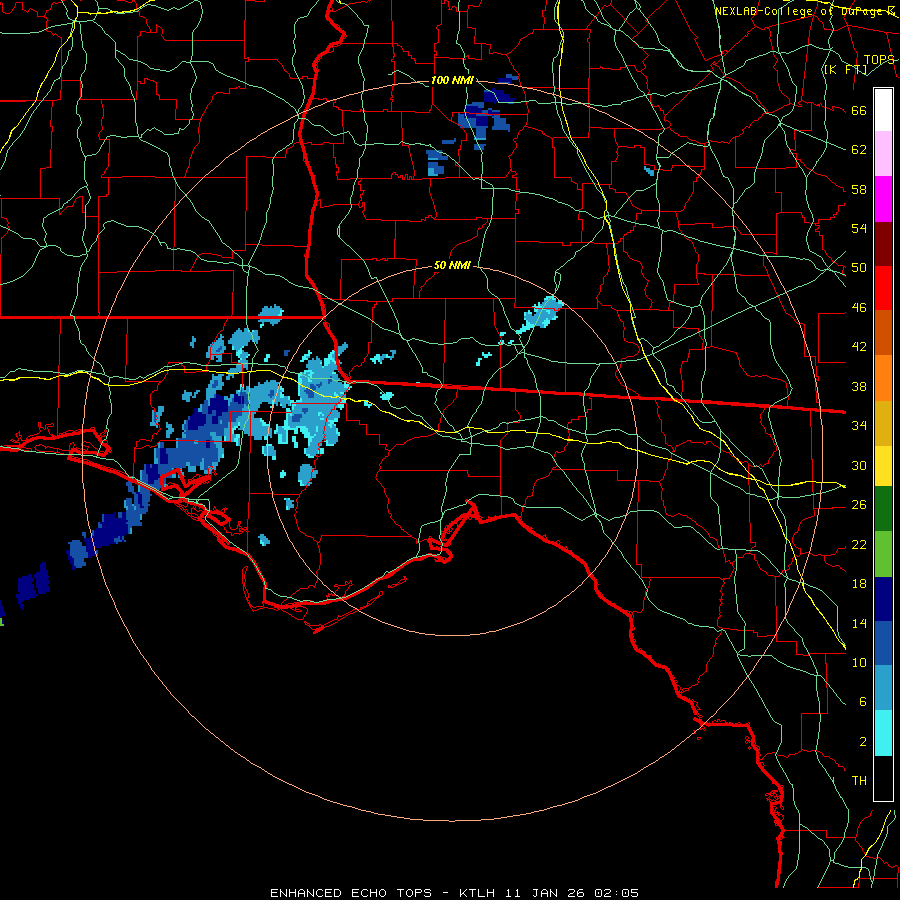Click the NEXLAB-College of DuPage credit text
This screenshot has width=900, height=900.
805,11
